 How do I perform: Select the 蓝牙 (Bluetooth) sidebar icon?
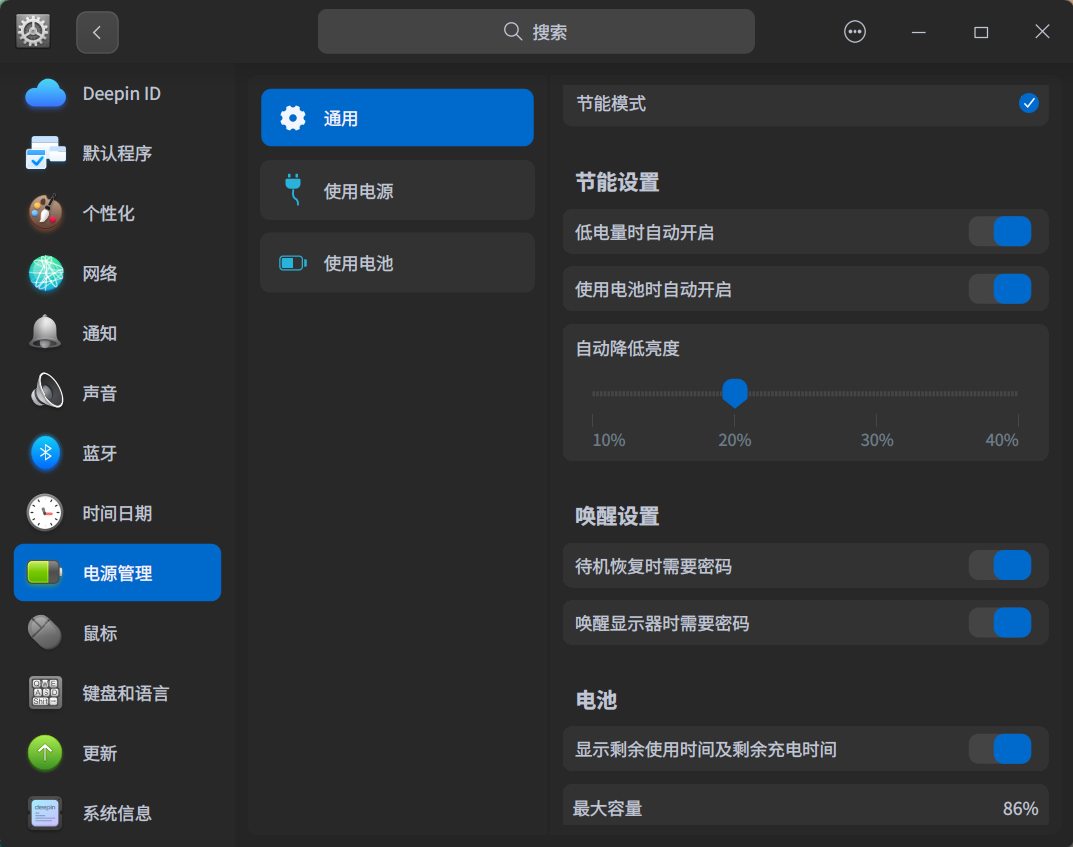coord(45,453)
